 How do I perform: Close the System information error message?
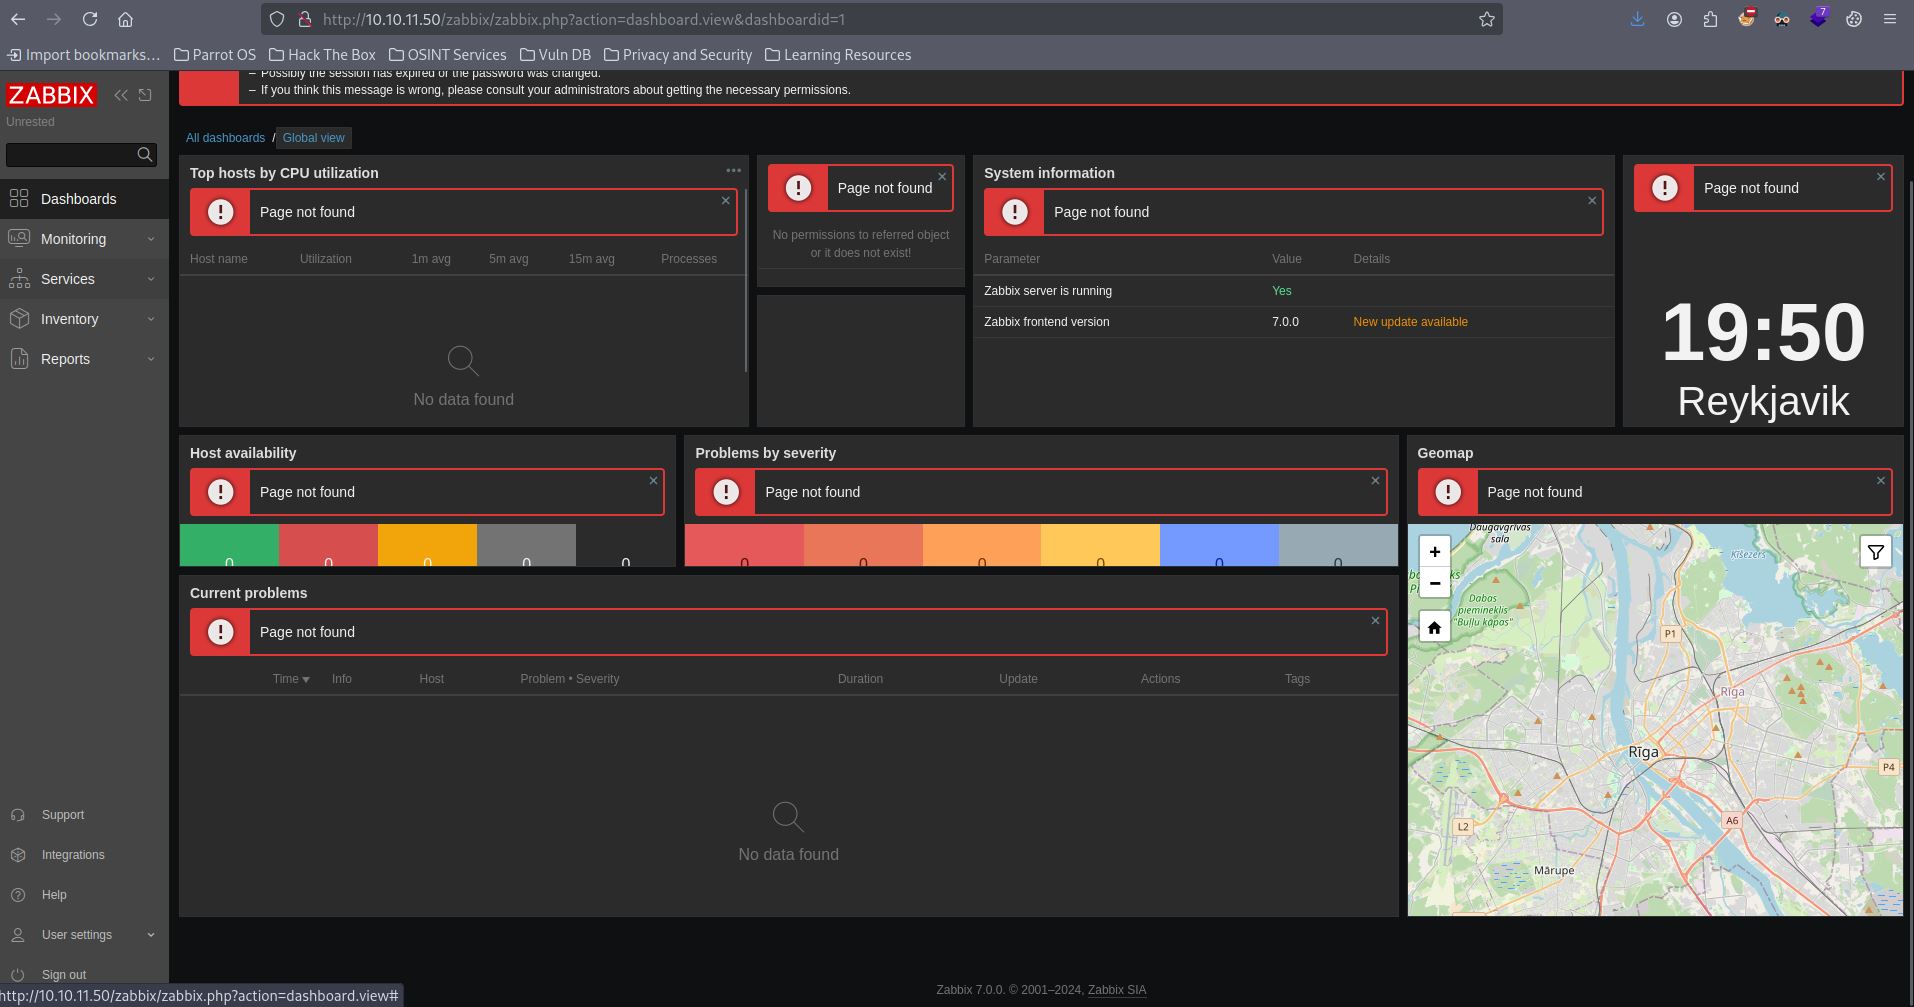pos(1592,201)
